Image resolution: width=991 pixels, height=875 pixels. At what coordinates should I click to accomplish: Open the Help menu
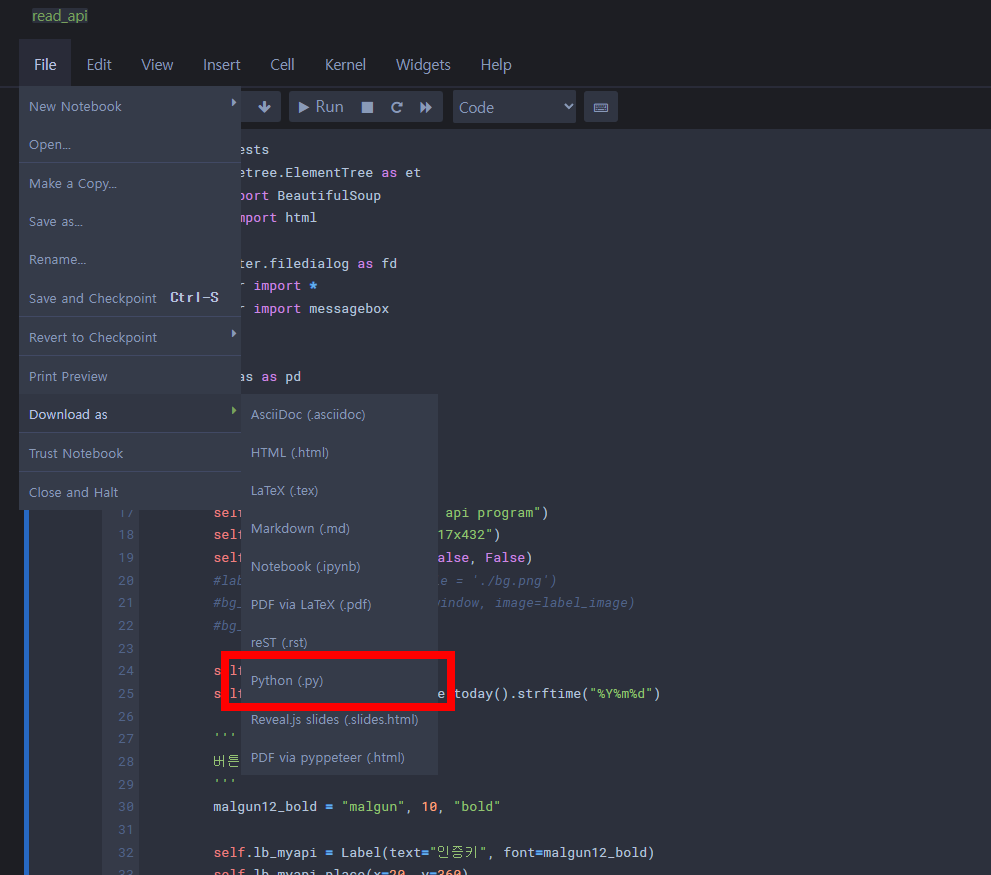point(496,64)
